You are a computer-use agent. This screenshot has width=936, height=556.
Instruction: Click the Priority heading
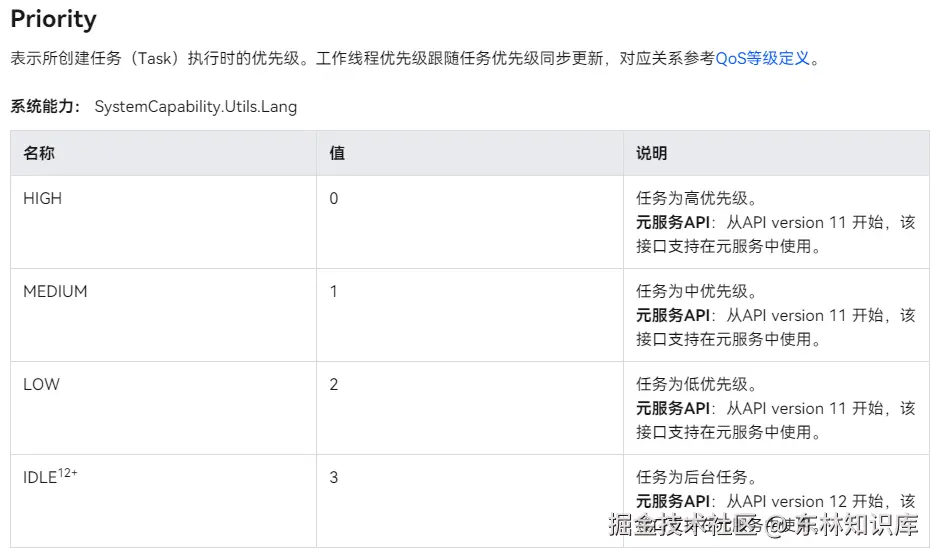click(53, 19)
